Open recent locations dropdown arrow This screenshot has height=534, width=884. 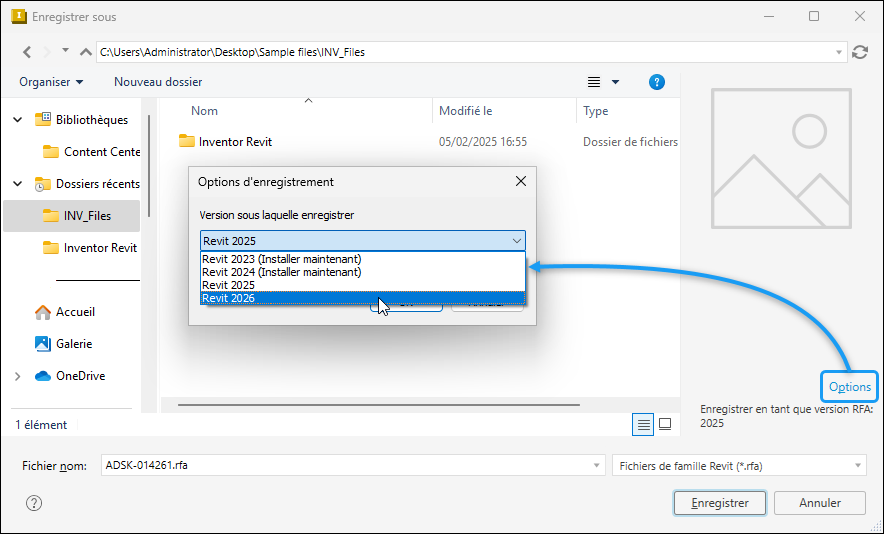pyautogui.click(x=65, y=51)
